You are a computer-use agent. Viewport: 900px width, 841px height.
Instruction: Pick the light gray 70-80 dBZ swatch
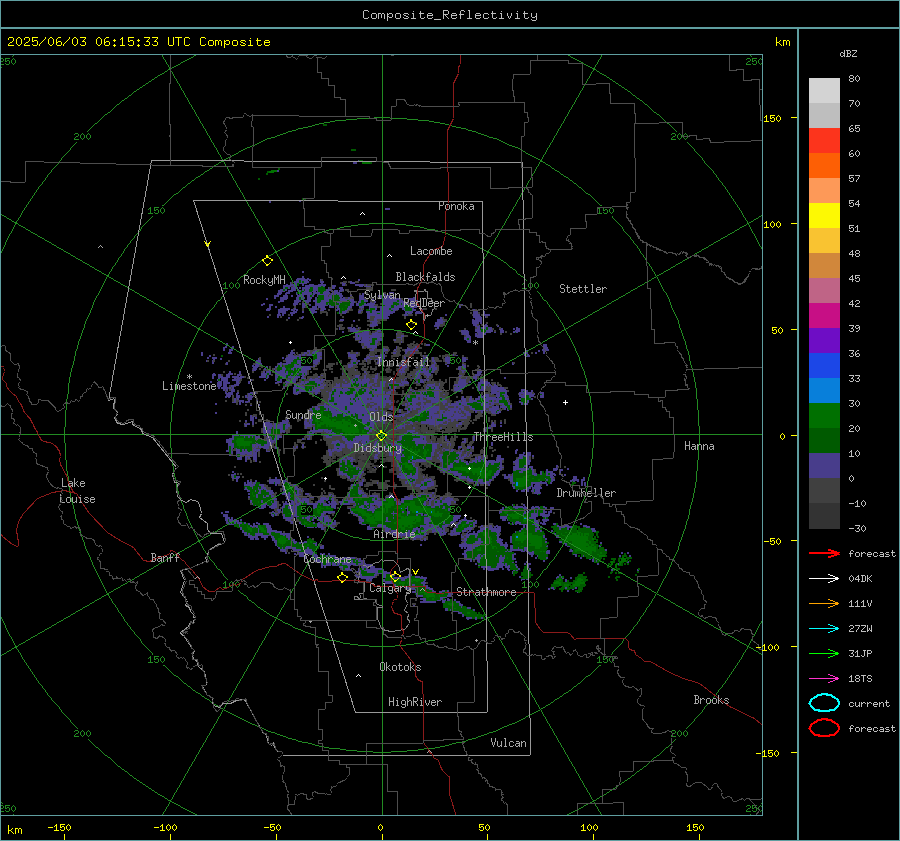[x=824, y=91]
